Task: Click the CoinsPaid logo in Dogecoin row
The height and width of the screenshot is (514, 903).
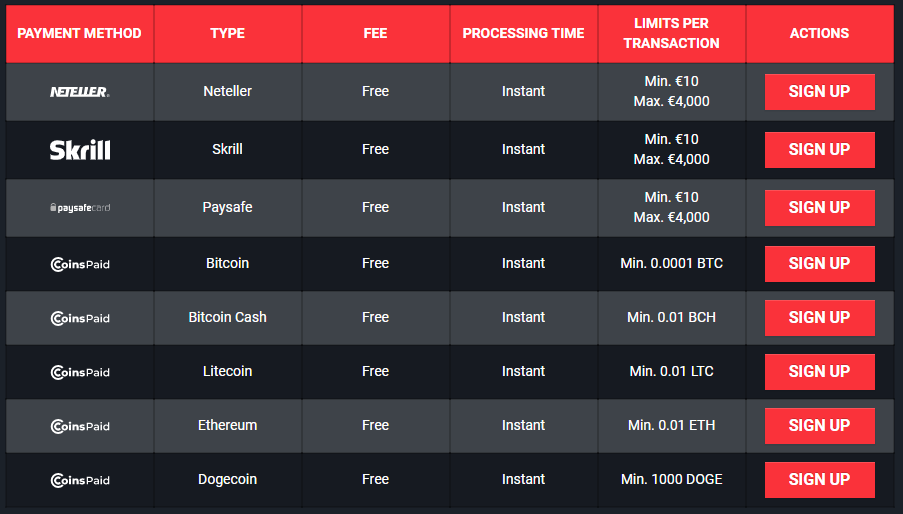Action: [79, 480]
